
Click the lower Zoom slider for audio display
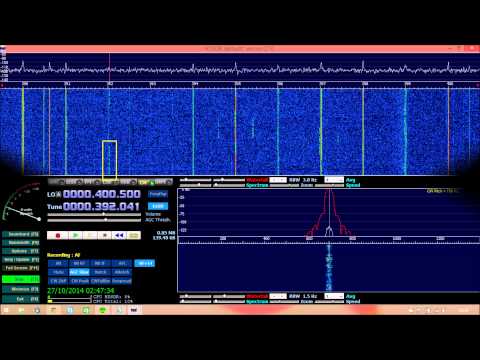pyautogui.click(x=285, y=301)
